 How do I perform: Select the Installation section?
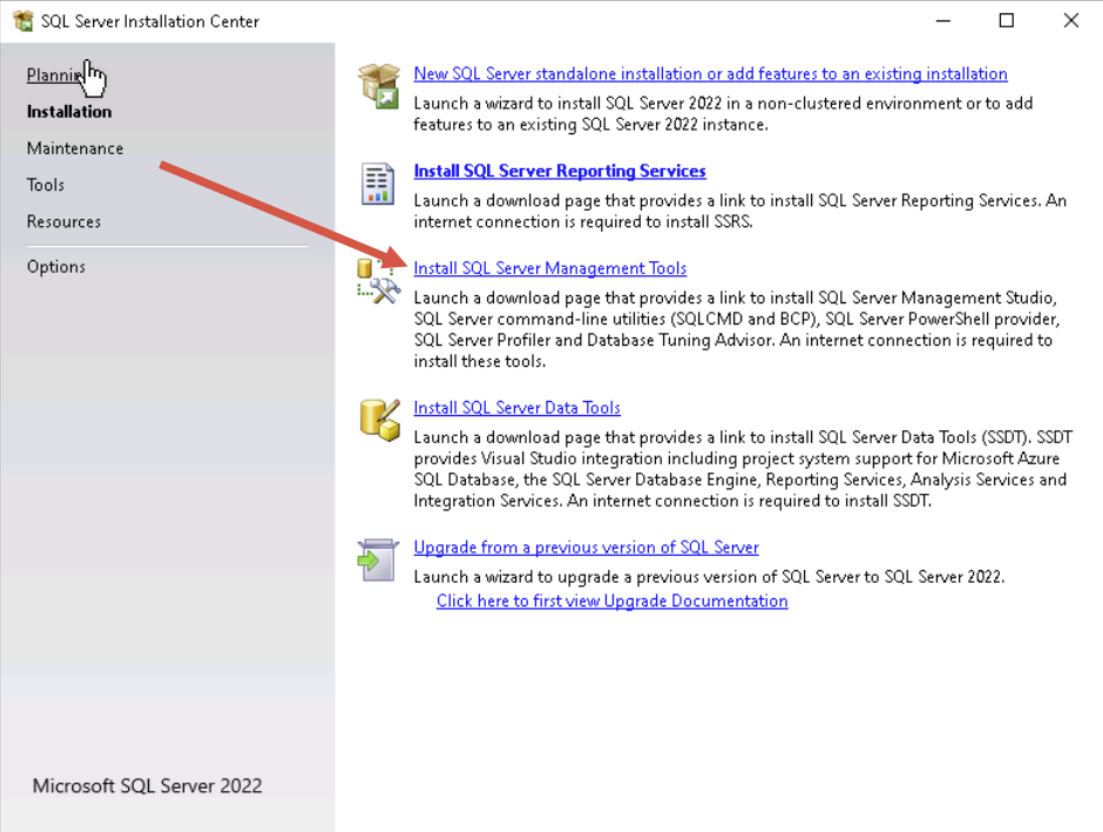pyautogui.click(x=69, y=112)
